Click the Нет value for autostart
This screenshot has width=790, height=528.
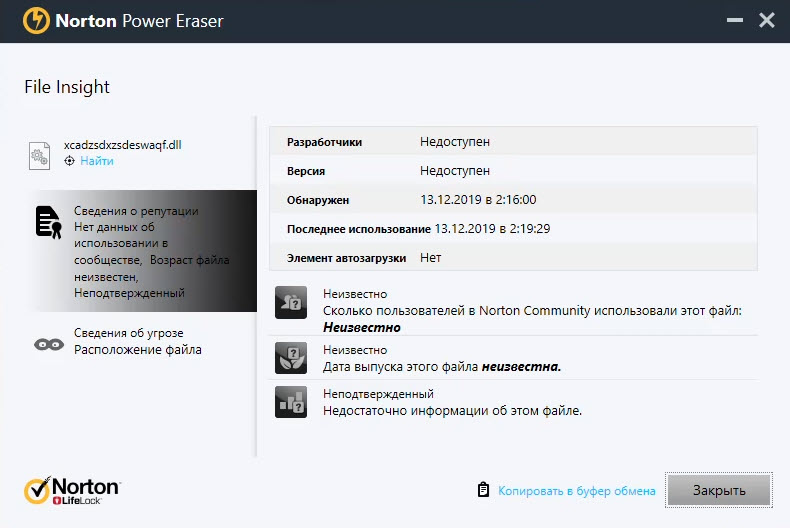431,258
